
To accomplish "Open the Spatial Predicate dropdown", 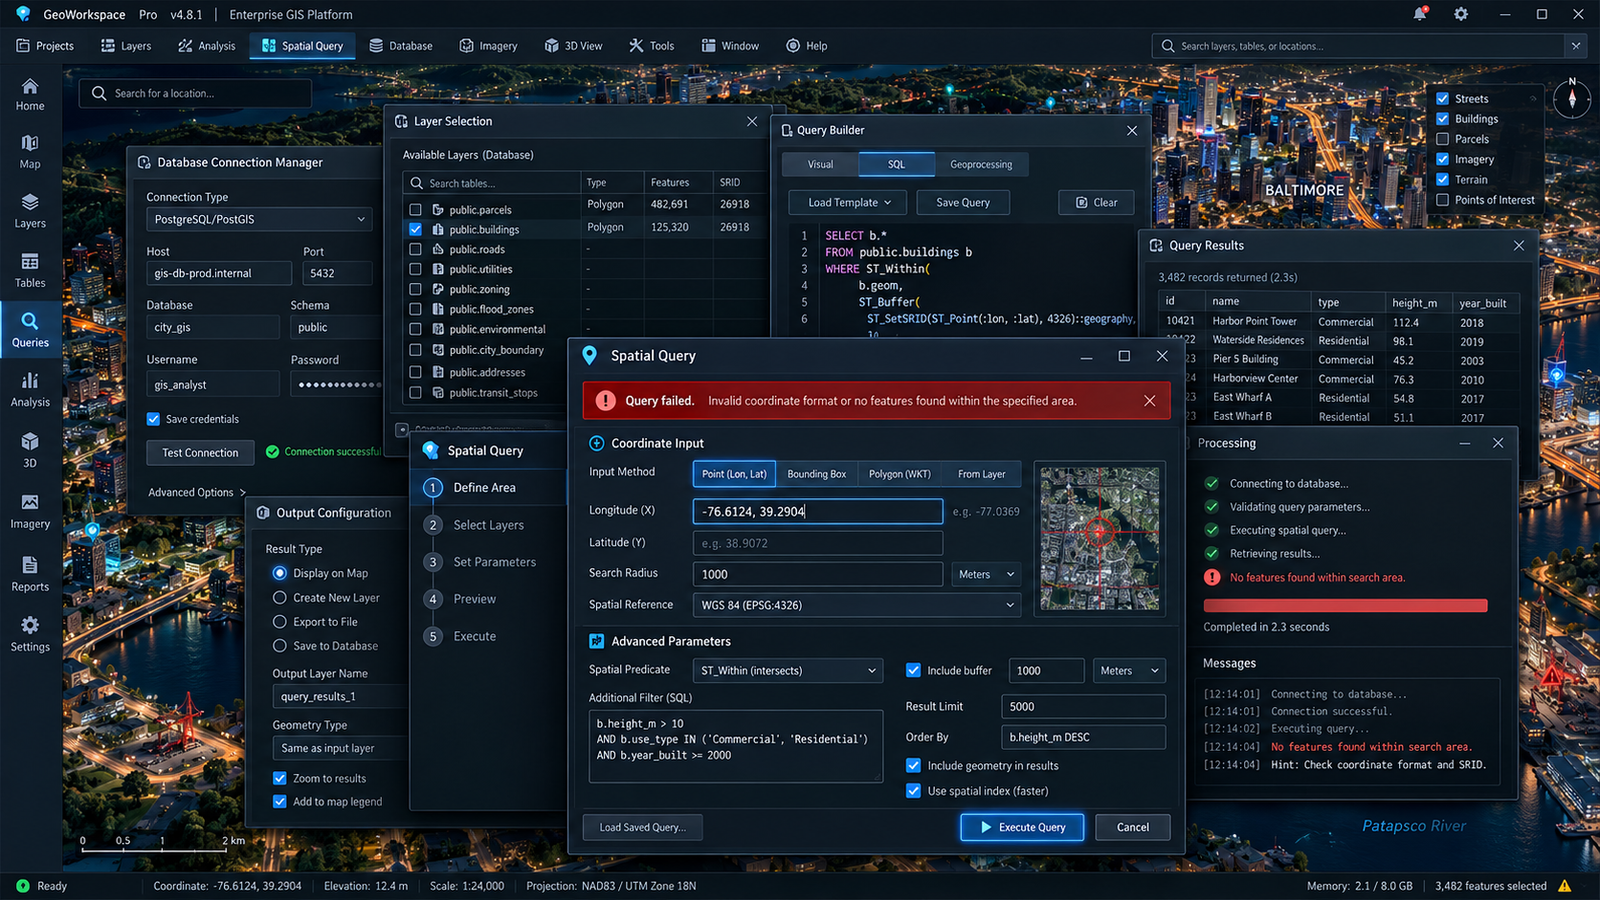I will [788, 670].
